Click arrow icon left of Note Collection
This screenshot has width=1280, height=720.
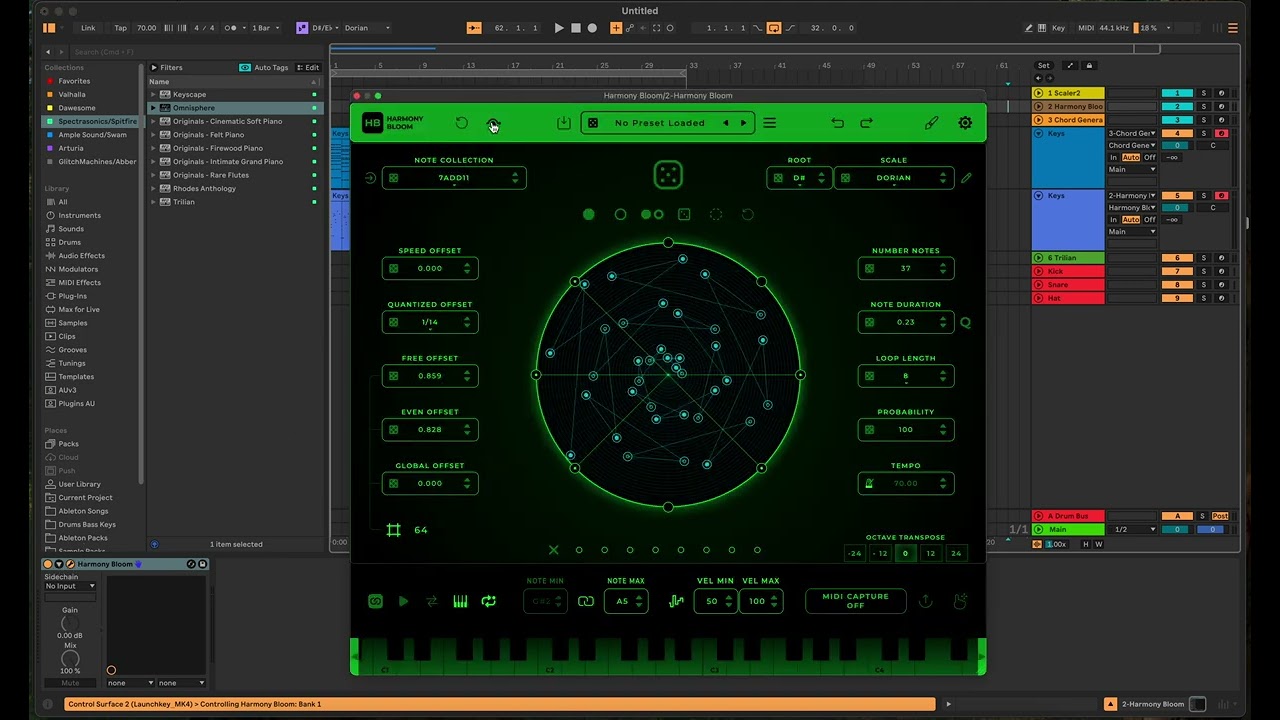[370, 178]
